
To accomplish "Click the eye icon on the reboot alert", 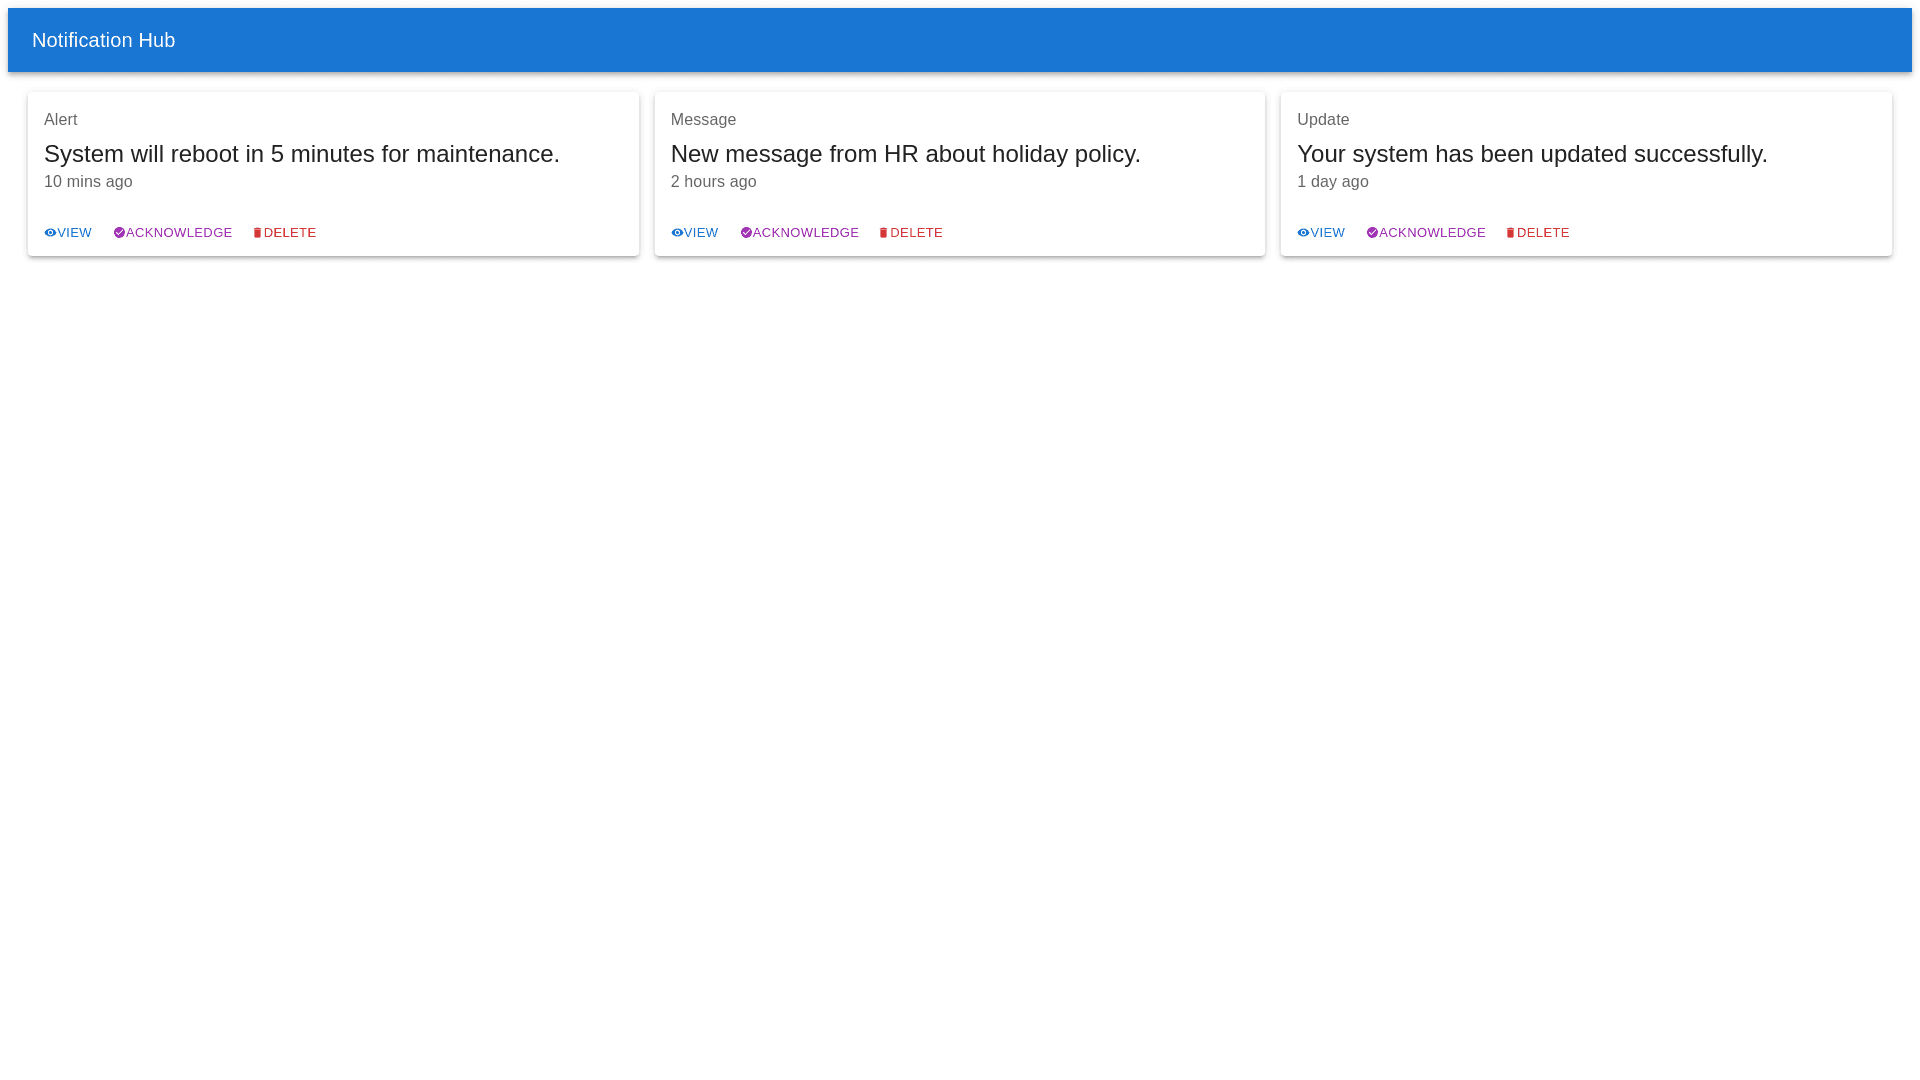I will [50, 233].
